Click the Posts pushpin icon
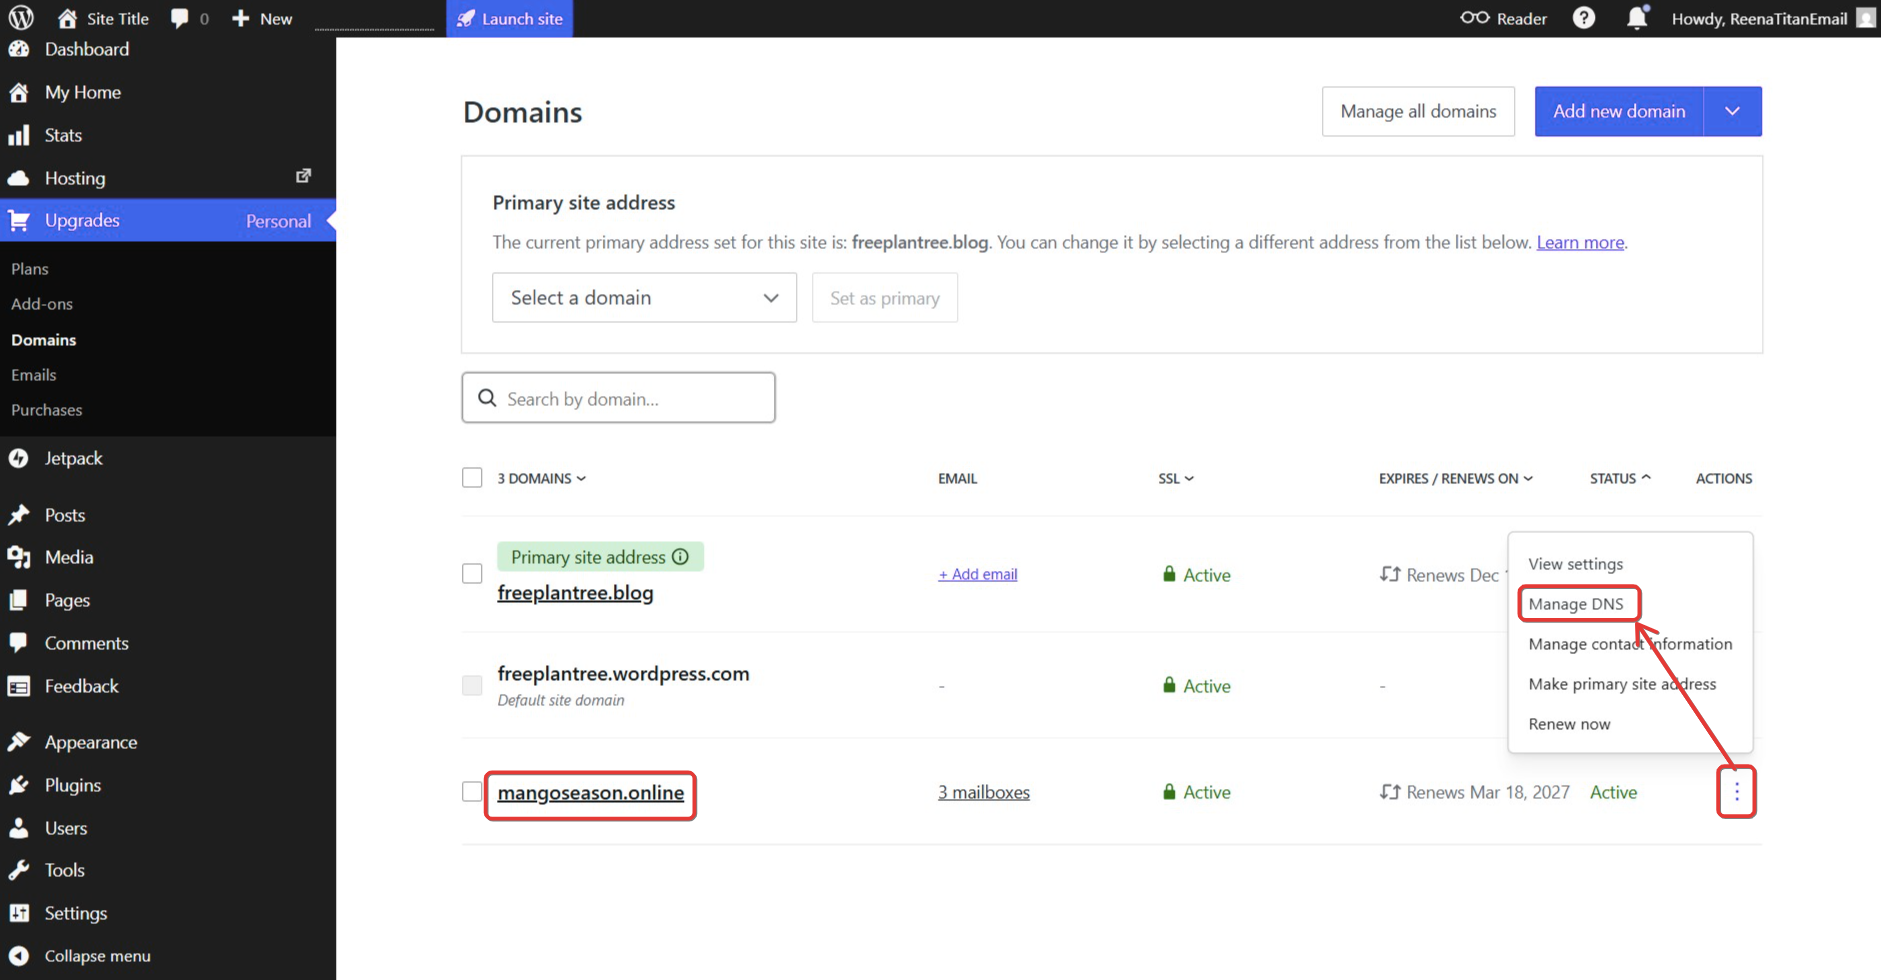 (19, 515)
